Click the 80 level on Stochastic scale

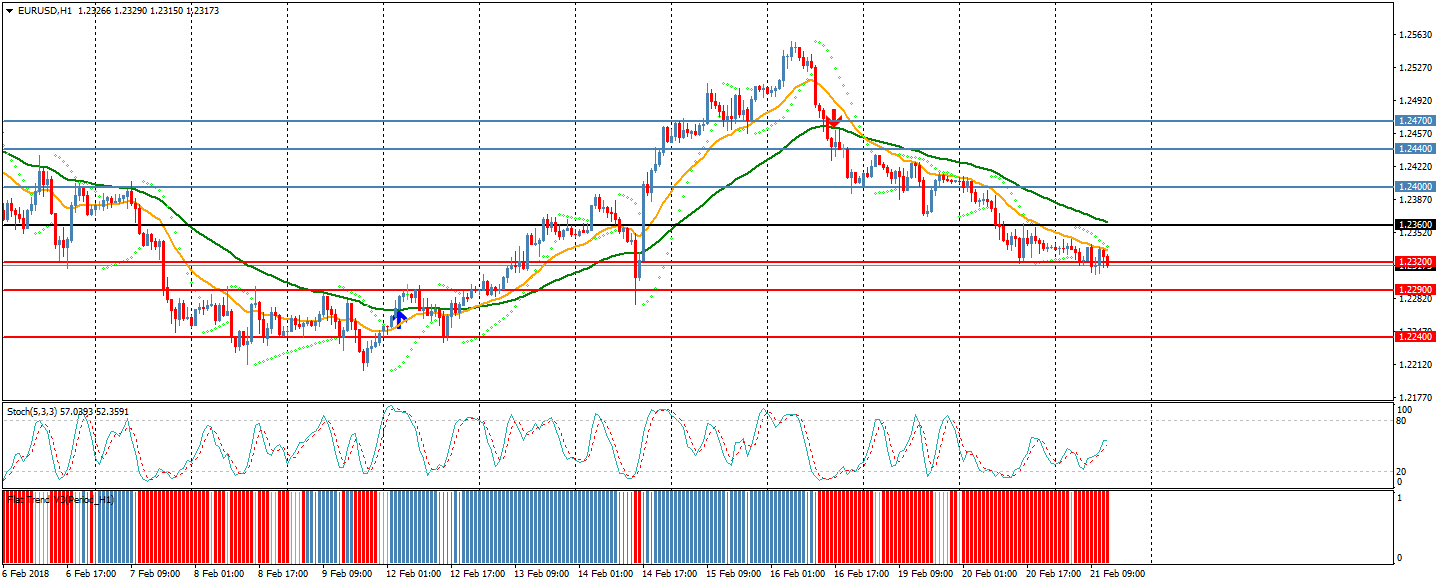pos(1403,421)
